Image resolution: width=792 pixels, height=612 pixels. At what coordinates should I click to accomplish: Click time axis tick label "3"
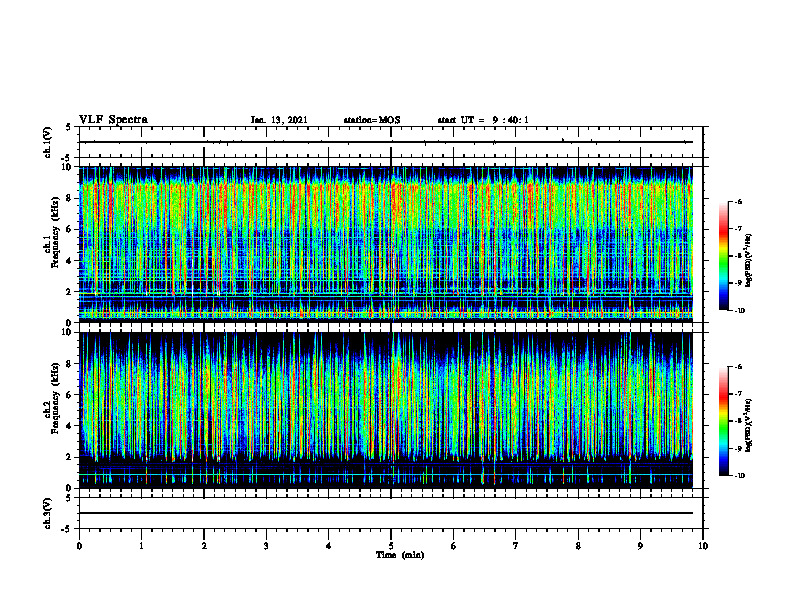(266, 546)
